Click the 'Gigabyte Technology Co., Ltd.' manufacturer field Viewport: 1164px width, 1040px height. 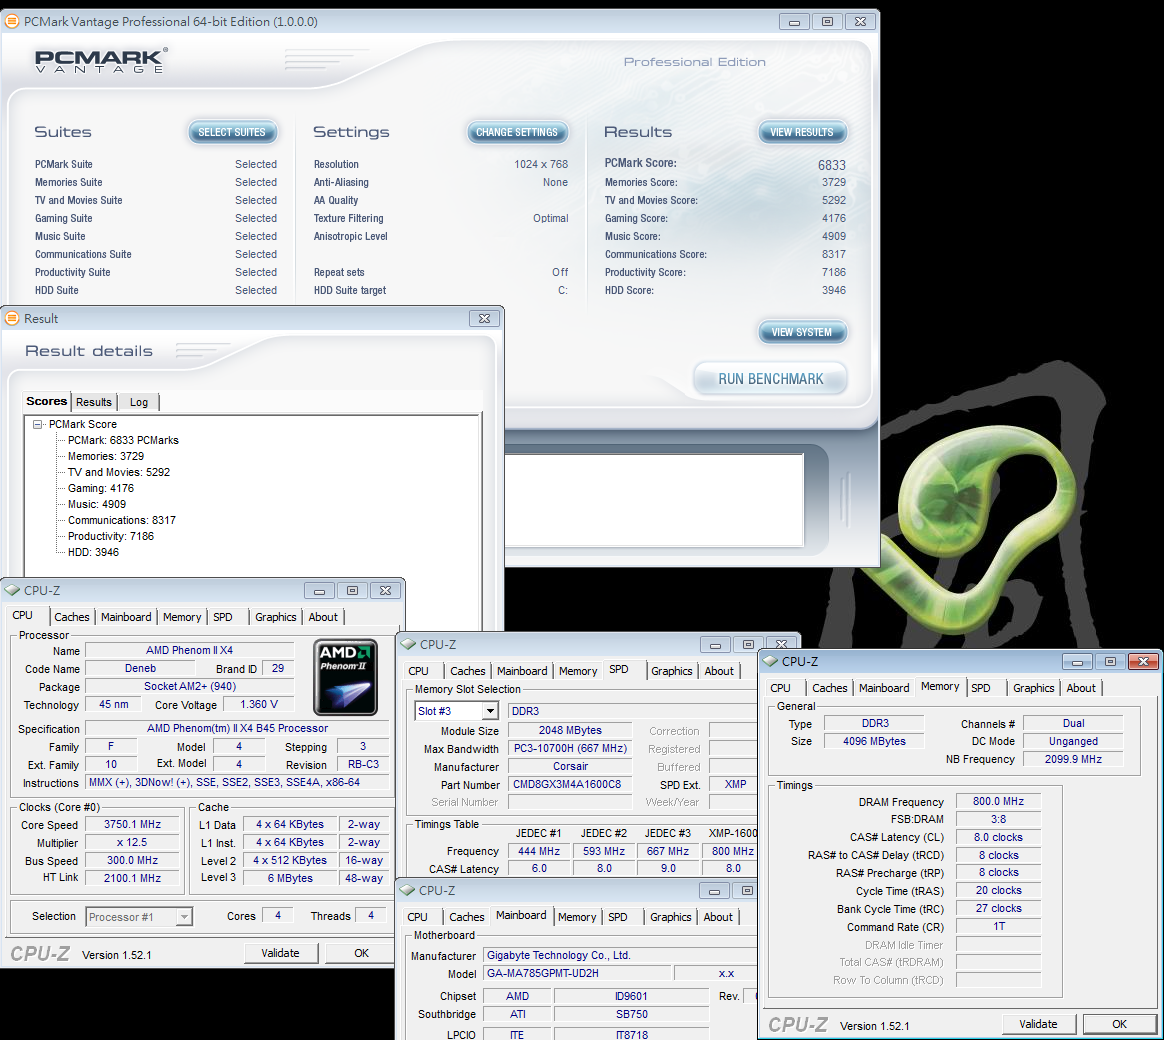tap(621, 955)
